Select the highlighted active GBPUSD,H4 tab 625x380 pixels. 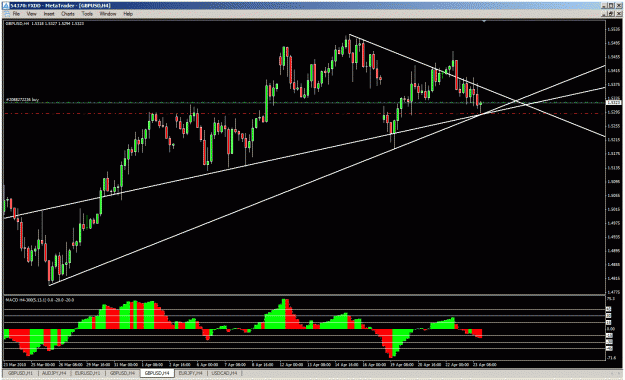click(157, 373)
